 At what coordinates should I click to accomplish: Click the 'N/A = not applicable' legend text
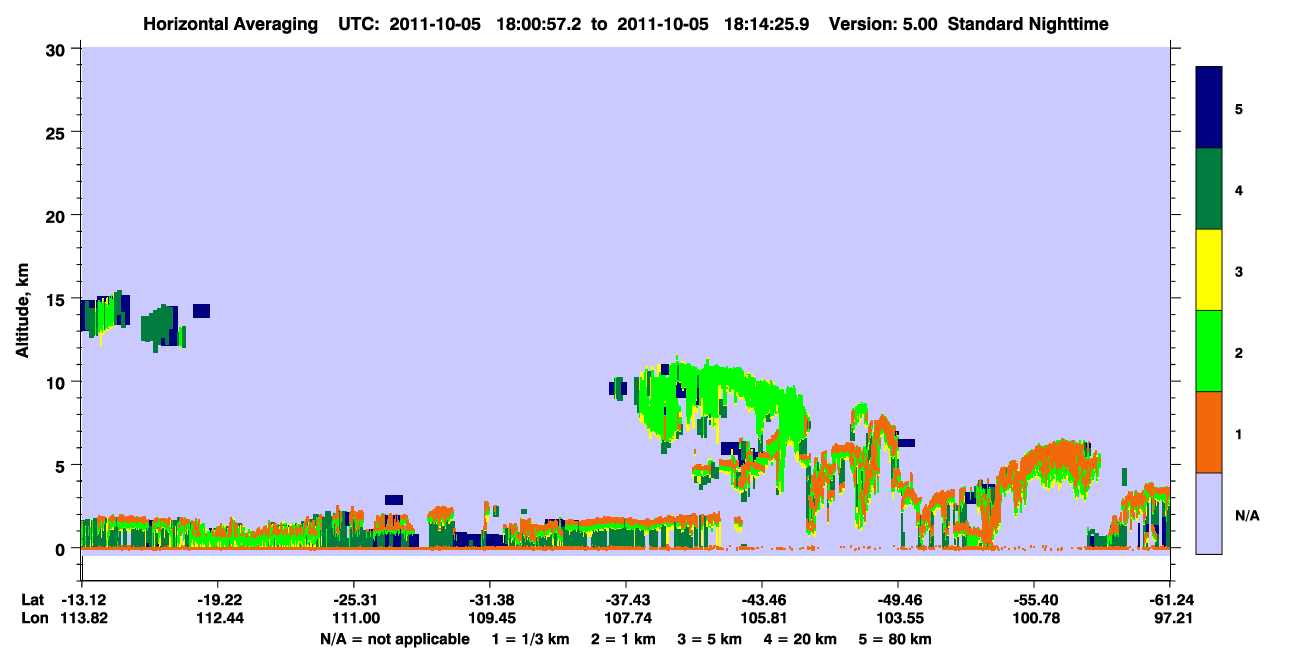pos(395,639)
